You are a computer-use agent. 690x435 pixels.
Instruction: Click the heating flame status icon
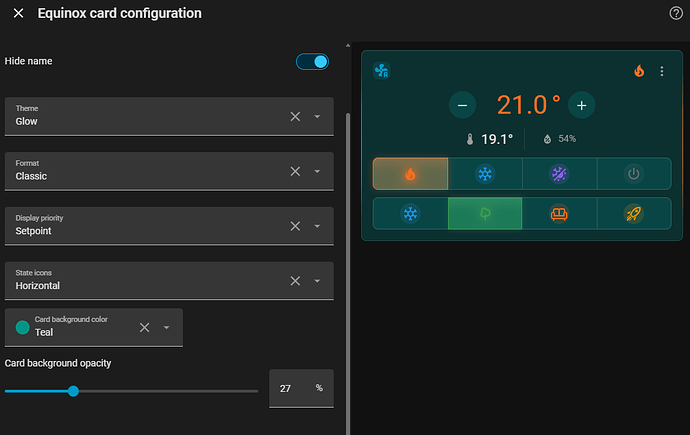(x=639, y=71)
